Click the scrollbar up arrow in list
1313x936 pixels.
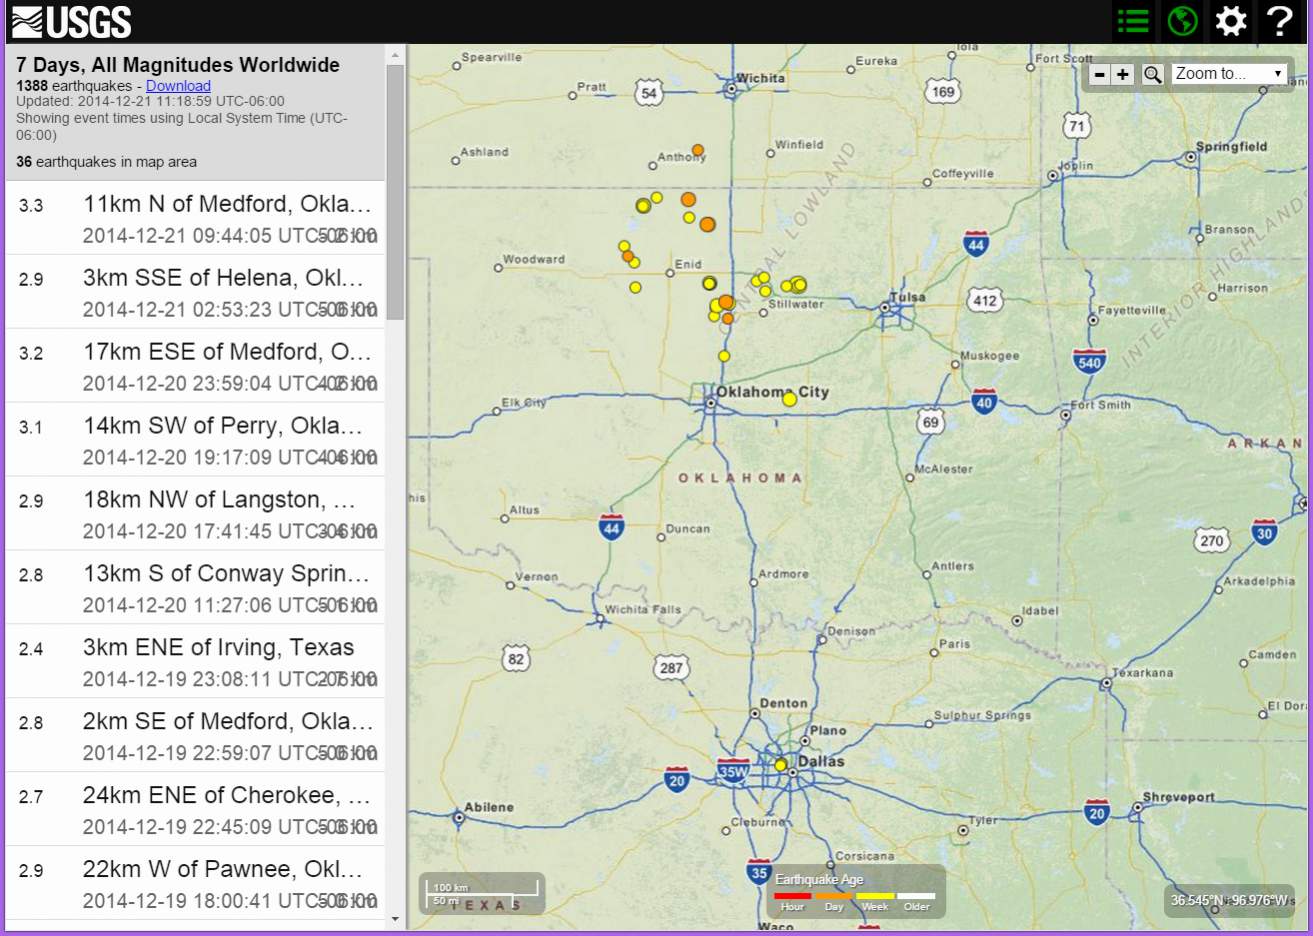coord(395,55)
